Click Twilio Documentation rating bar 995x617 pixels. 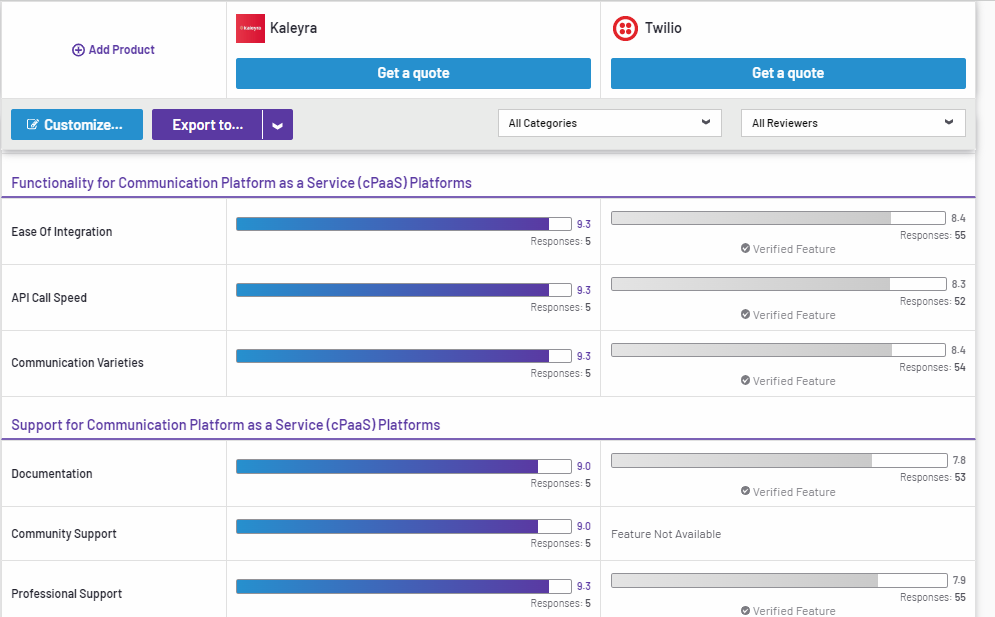point(779,460)
